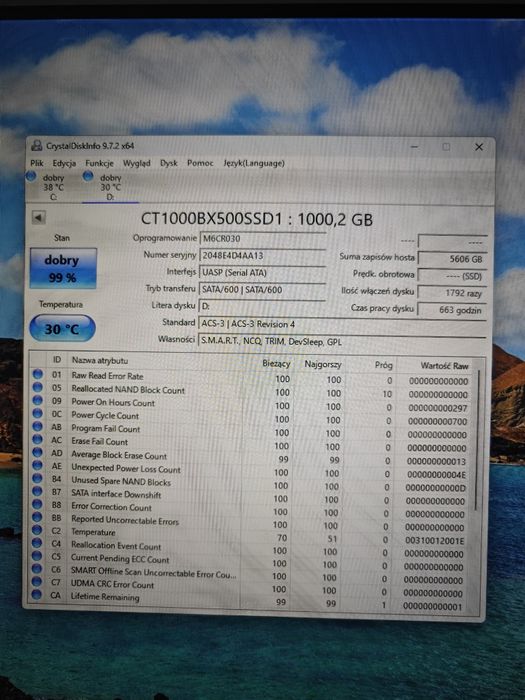Click status icon for Erase Fail Count
This screenshot has width=525, height=700.
coord(38,439)
